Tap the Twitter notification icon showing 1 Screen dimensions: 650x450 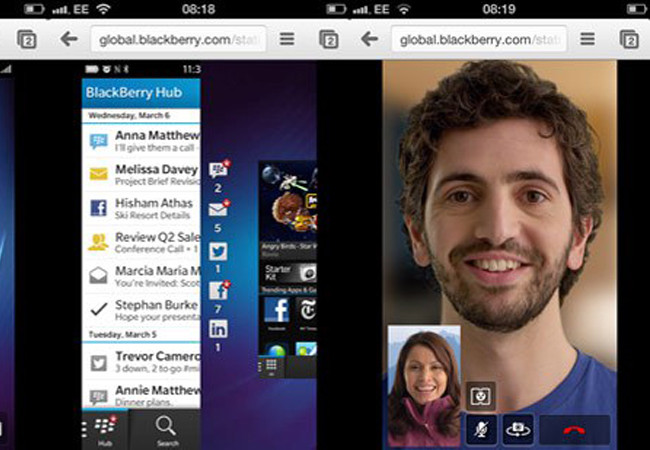pyautogui.click(x=218, y=251)
